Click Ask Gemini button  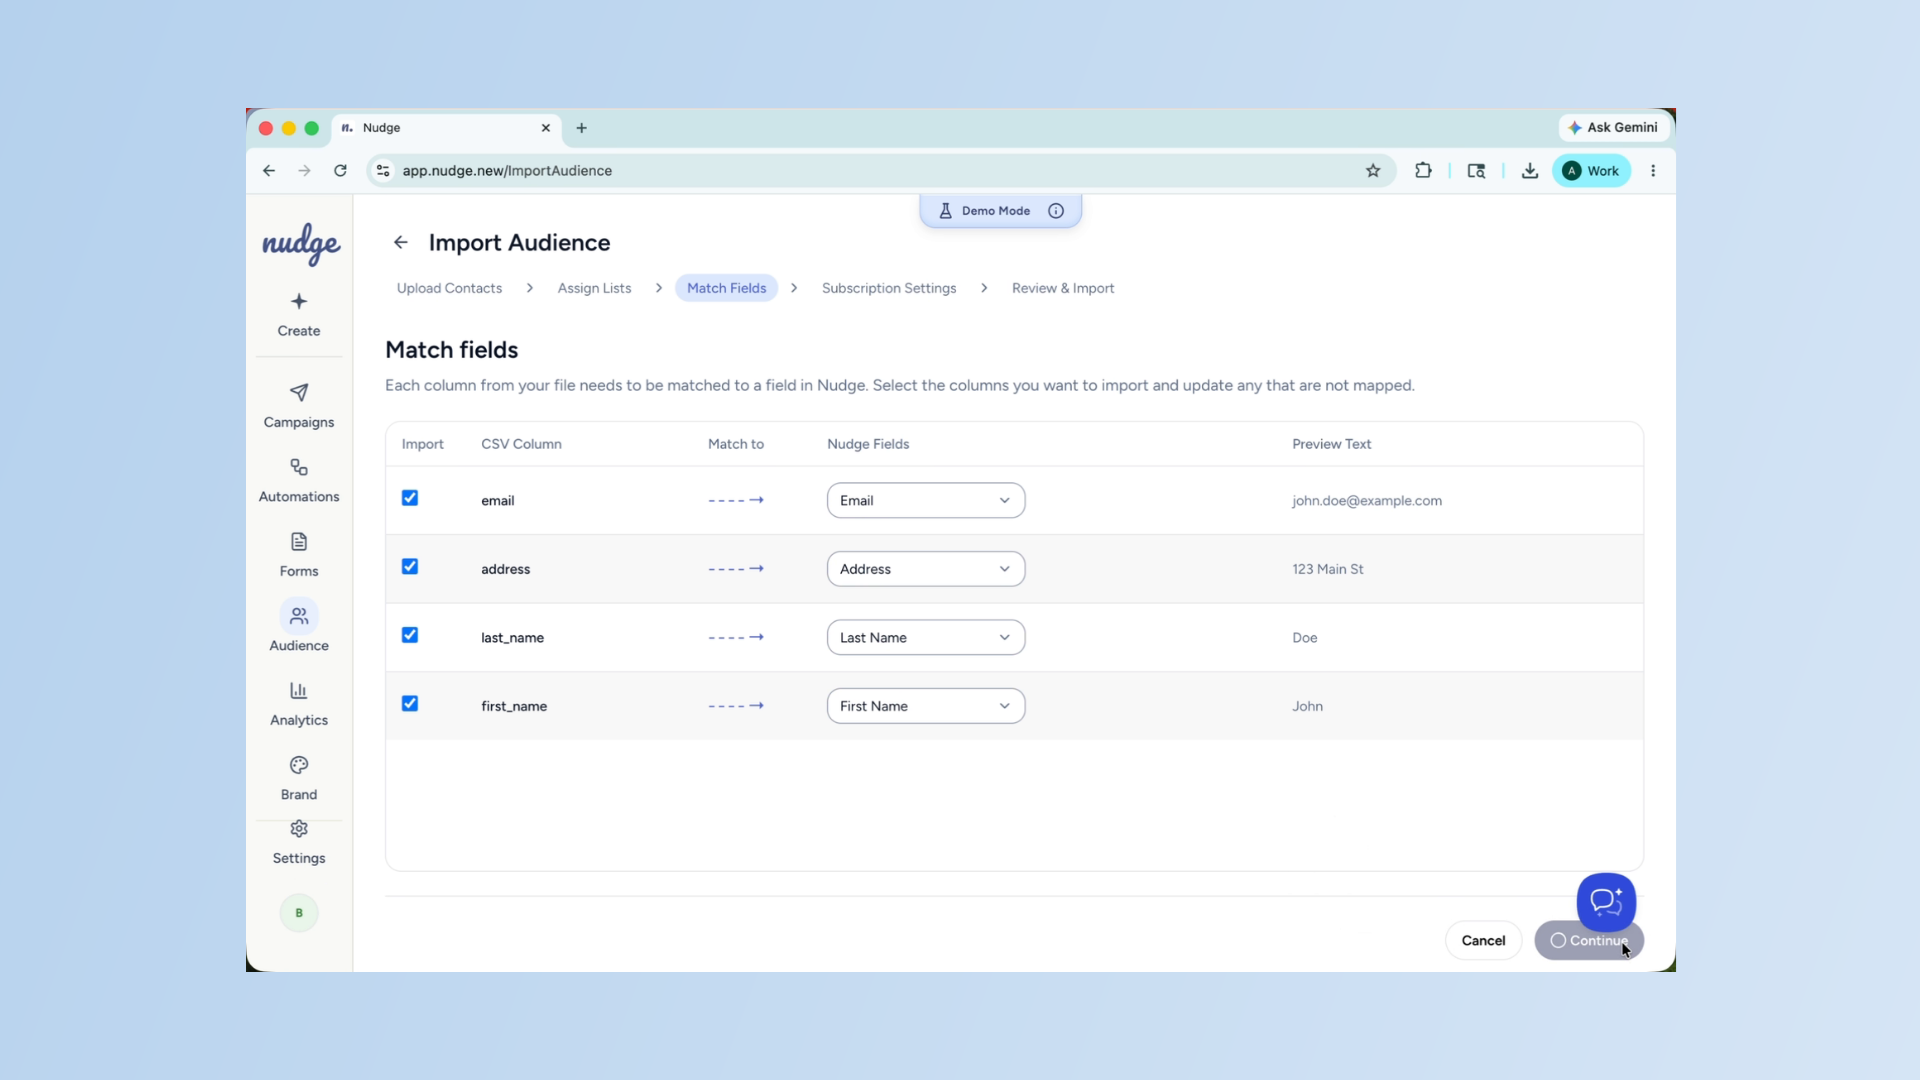tap(1613, 128)
